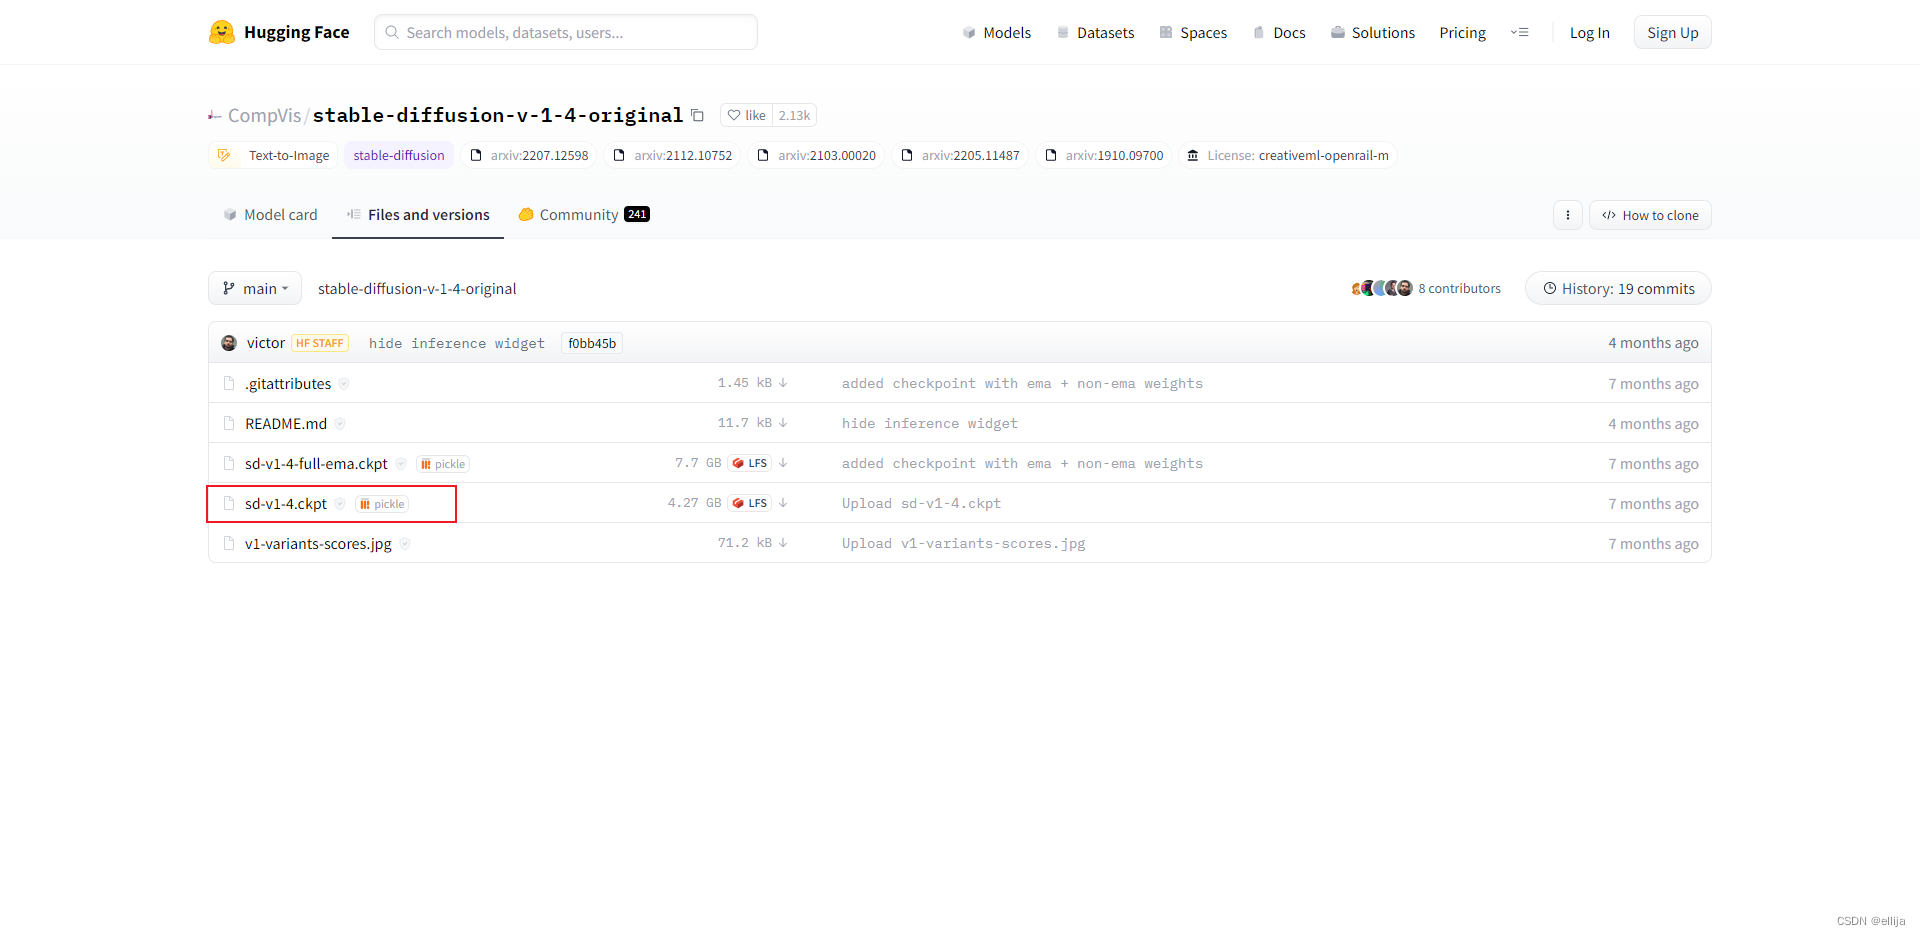Click the stable-diffusion-v-1-4-original breadcrumb

417,289
